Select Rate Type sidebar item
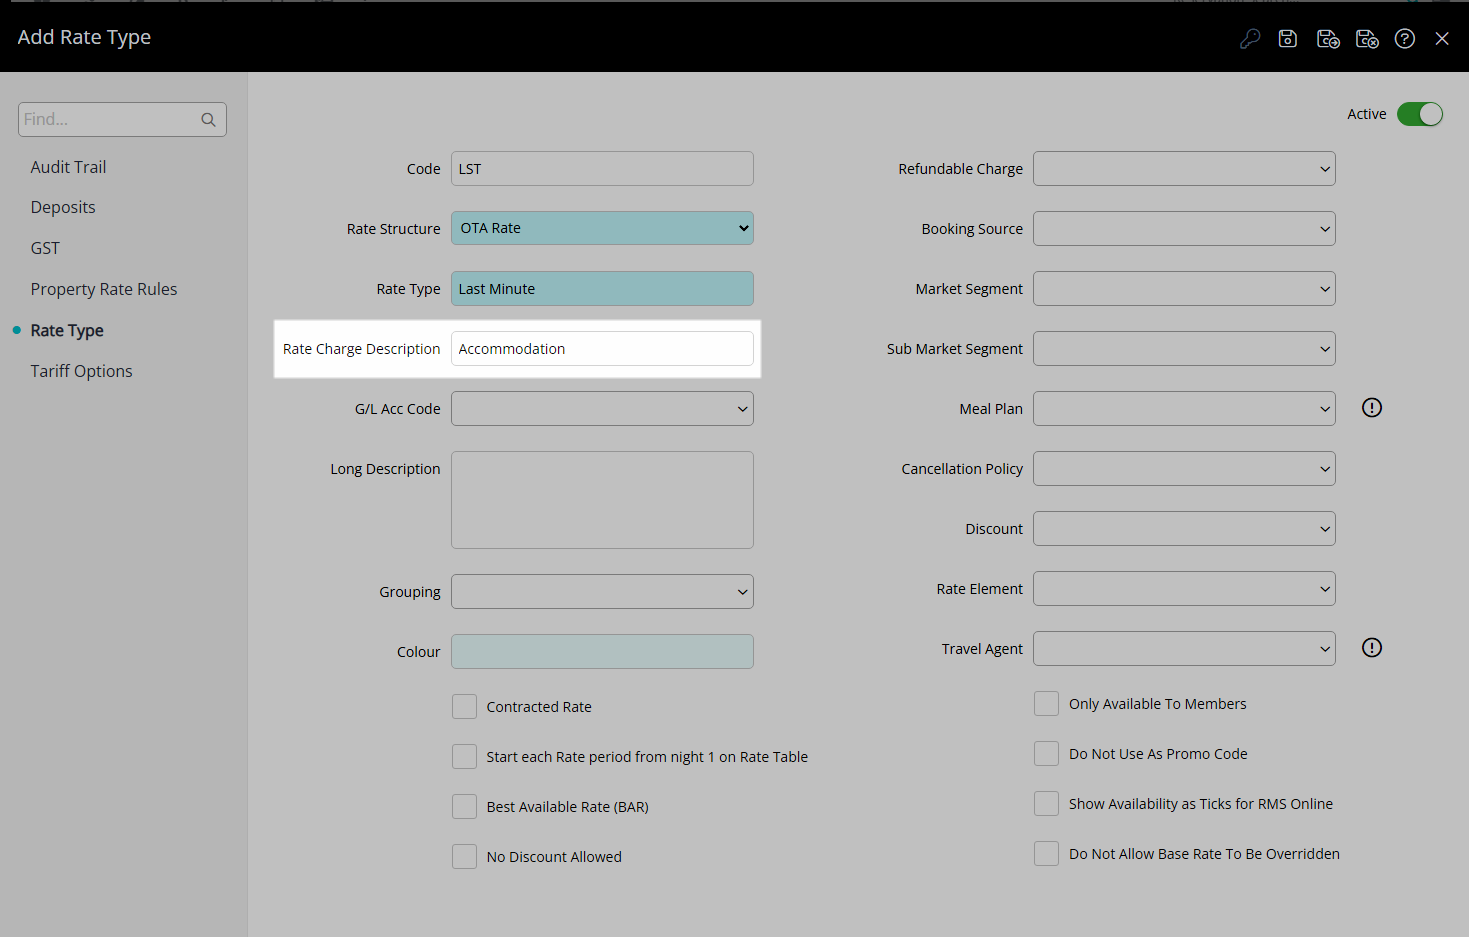The image size is (1469, 937). point(67,330)
